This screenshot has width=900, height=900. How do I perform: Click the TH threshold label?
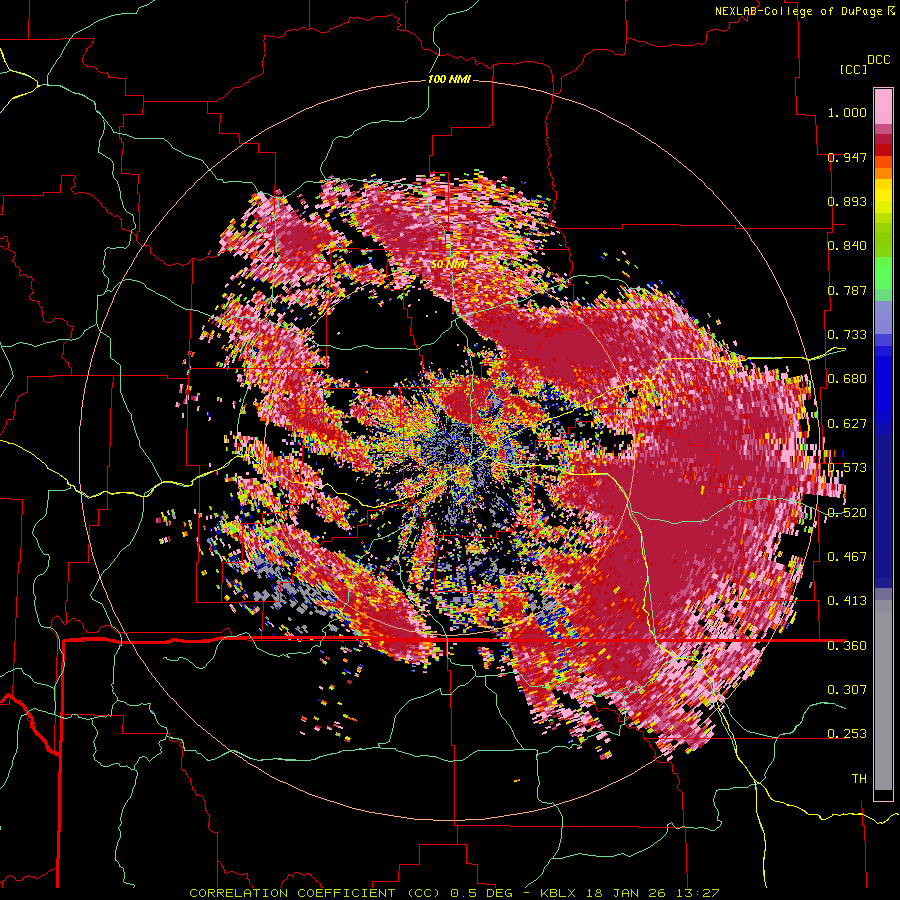coord(859,779)
